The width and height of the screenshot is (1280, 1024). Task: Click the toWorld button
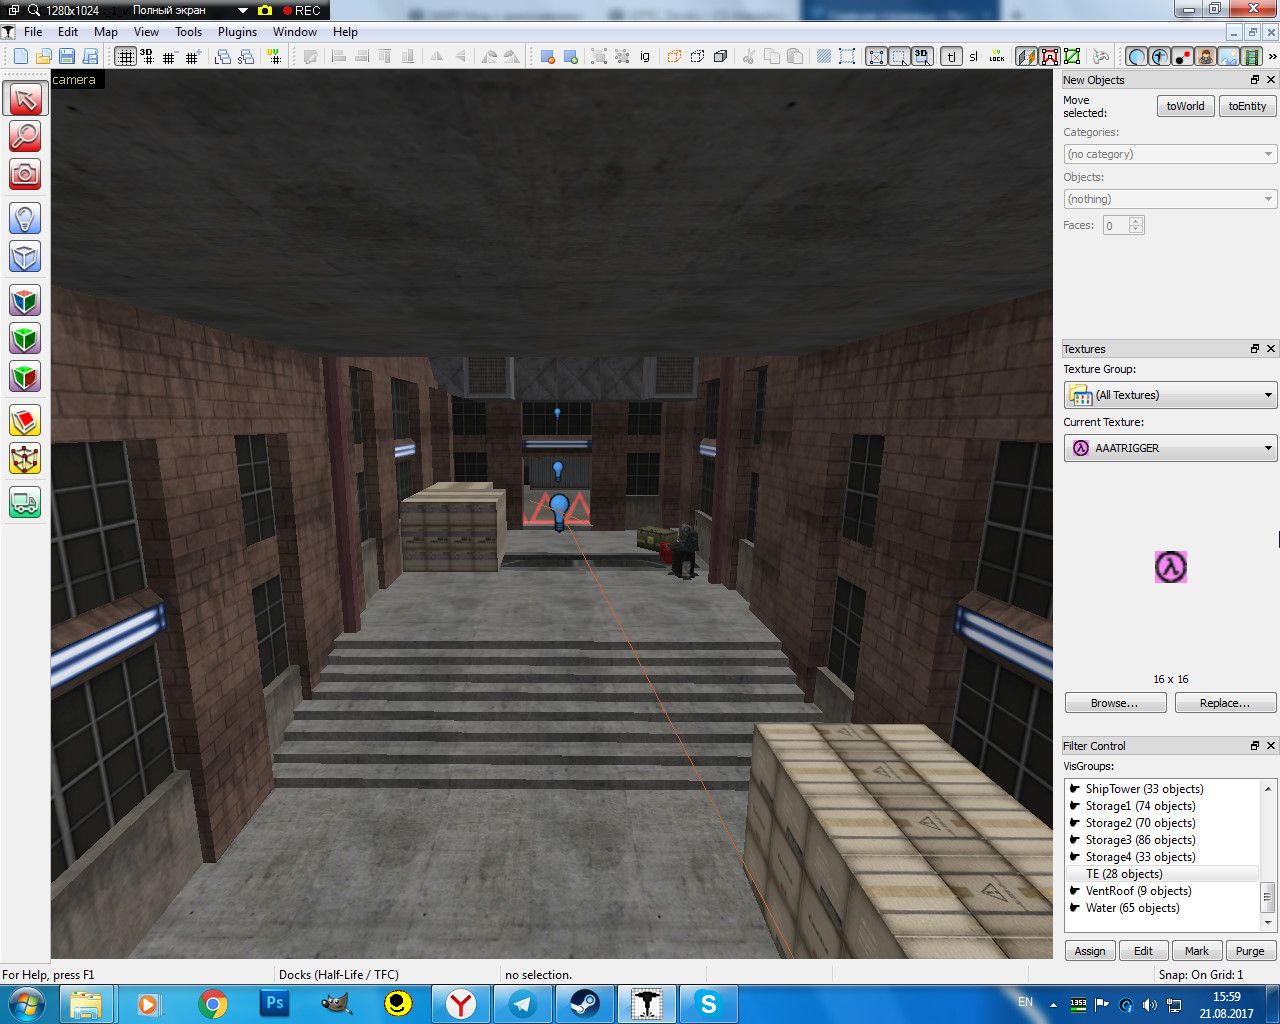(1185, 106)
